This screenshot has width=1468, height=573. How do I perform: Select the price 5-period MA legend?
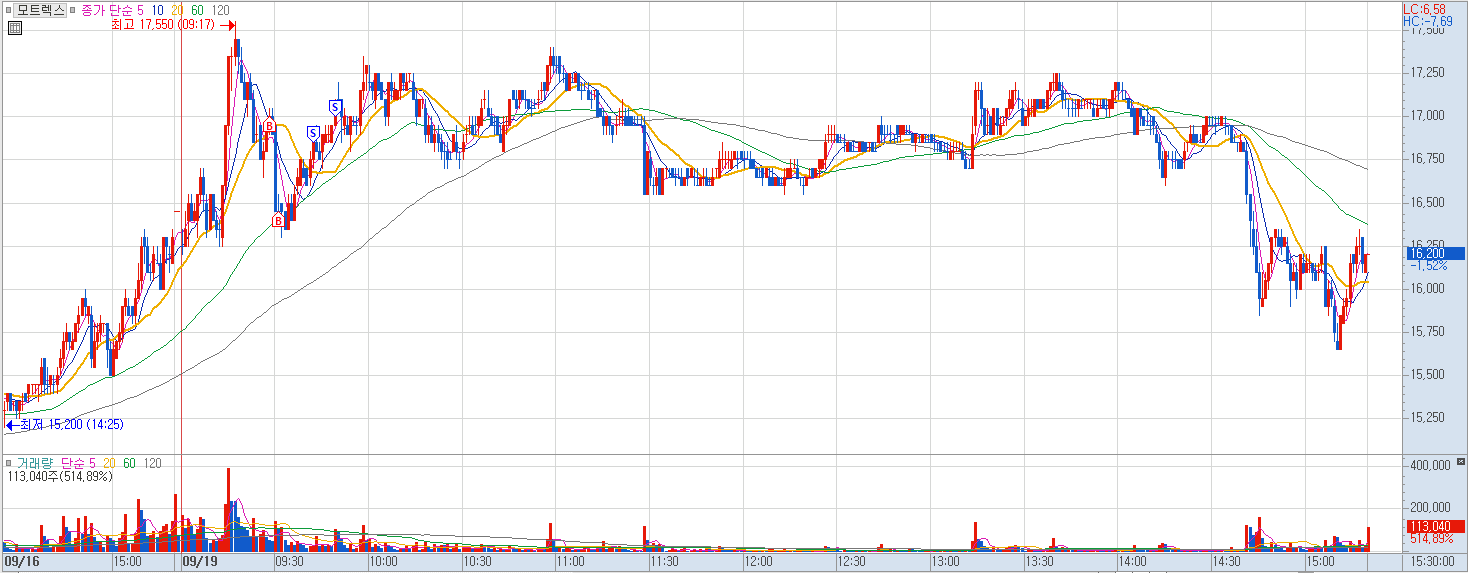[x=139, y=10]
